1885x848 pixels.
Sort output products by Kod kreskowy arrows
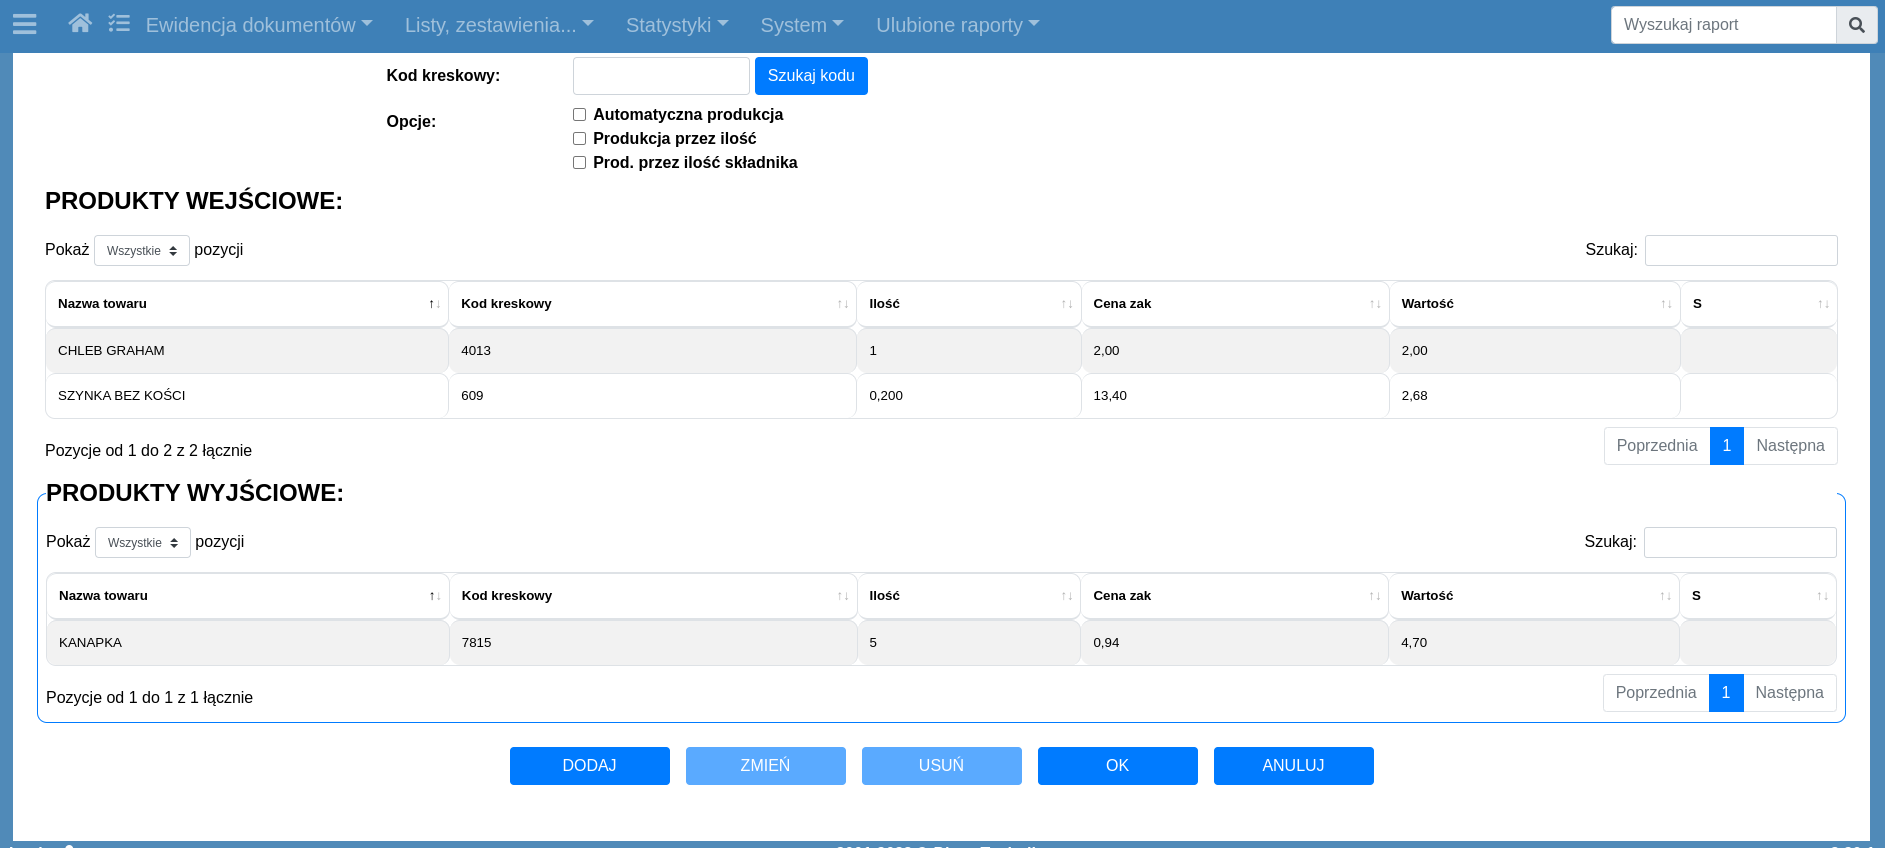tap(842, 596)
